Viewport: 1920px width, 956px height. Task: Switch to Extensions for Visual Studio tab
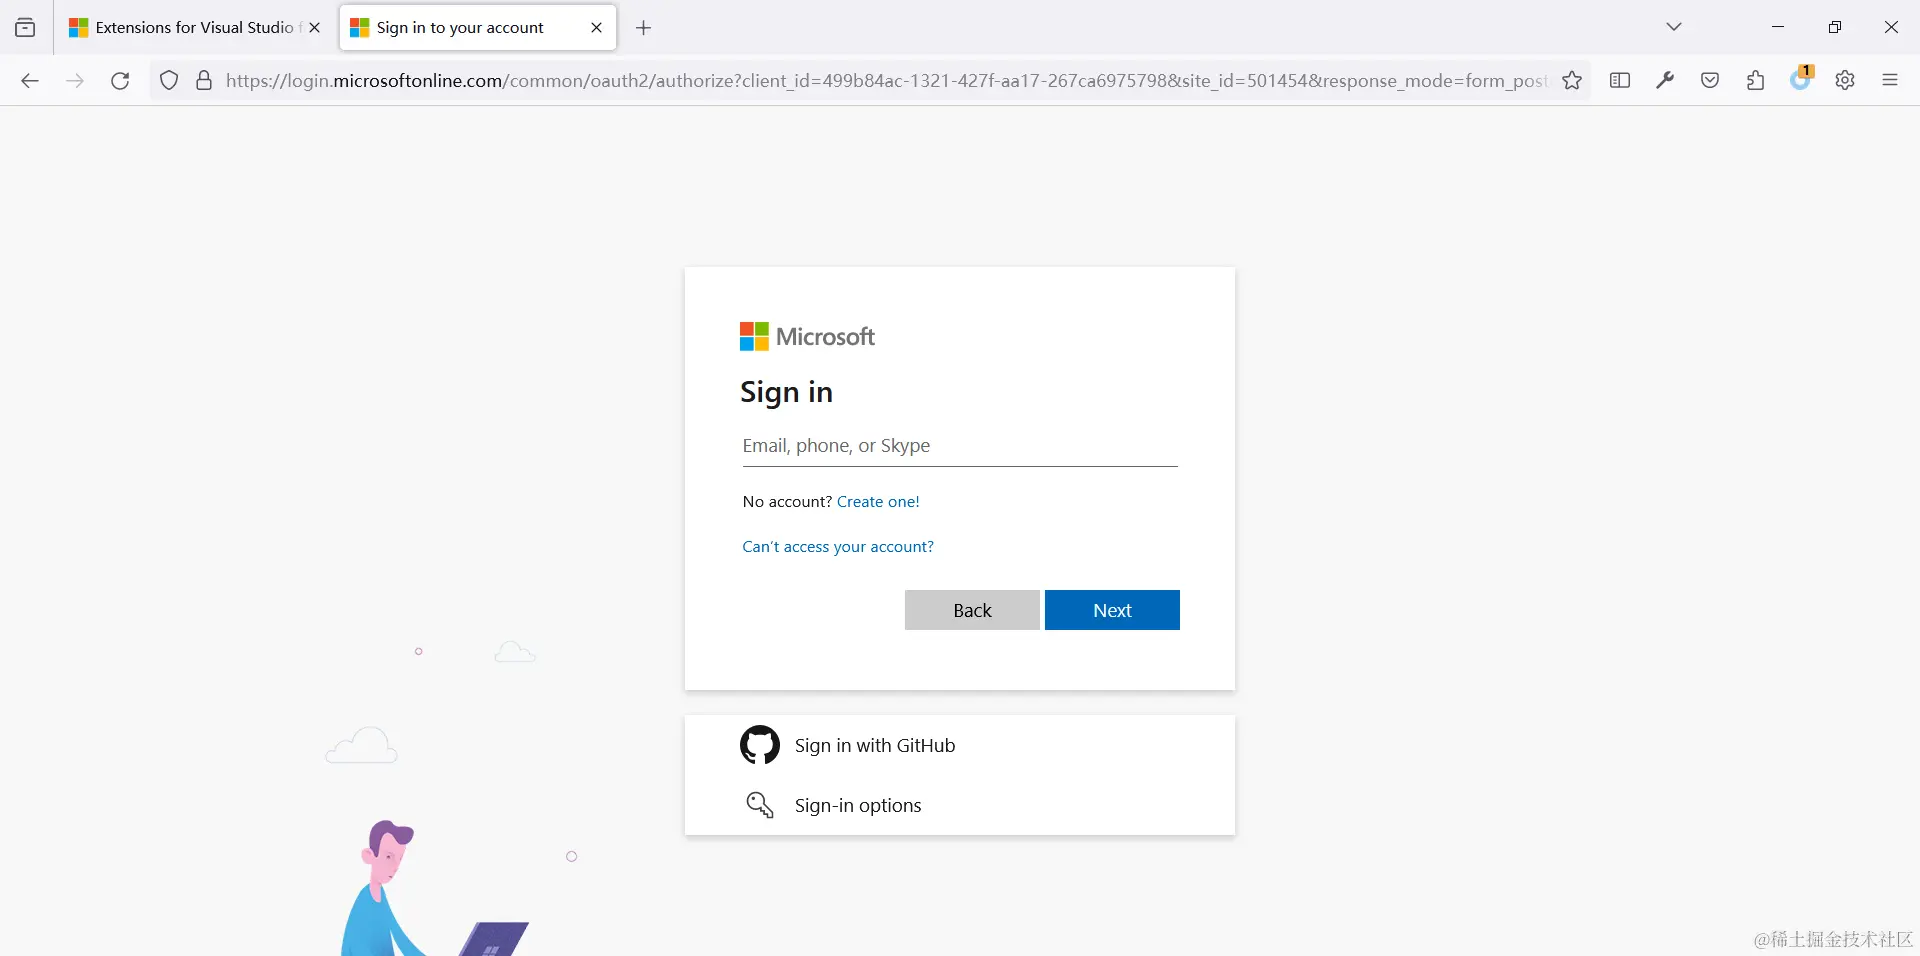[194, 28]
